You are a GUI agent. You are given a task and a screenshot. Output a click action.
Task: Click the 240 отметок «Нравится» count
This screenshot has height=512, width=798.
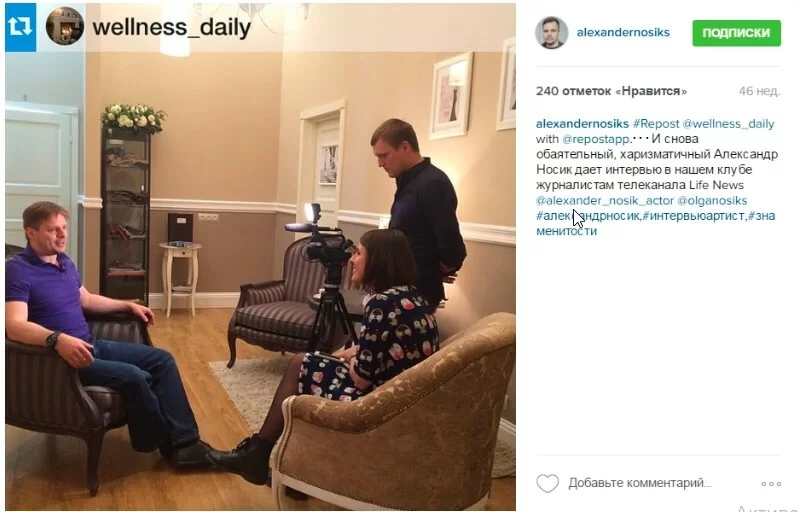click(x=611, y=92)
